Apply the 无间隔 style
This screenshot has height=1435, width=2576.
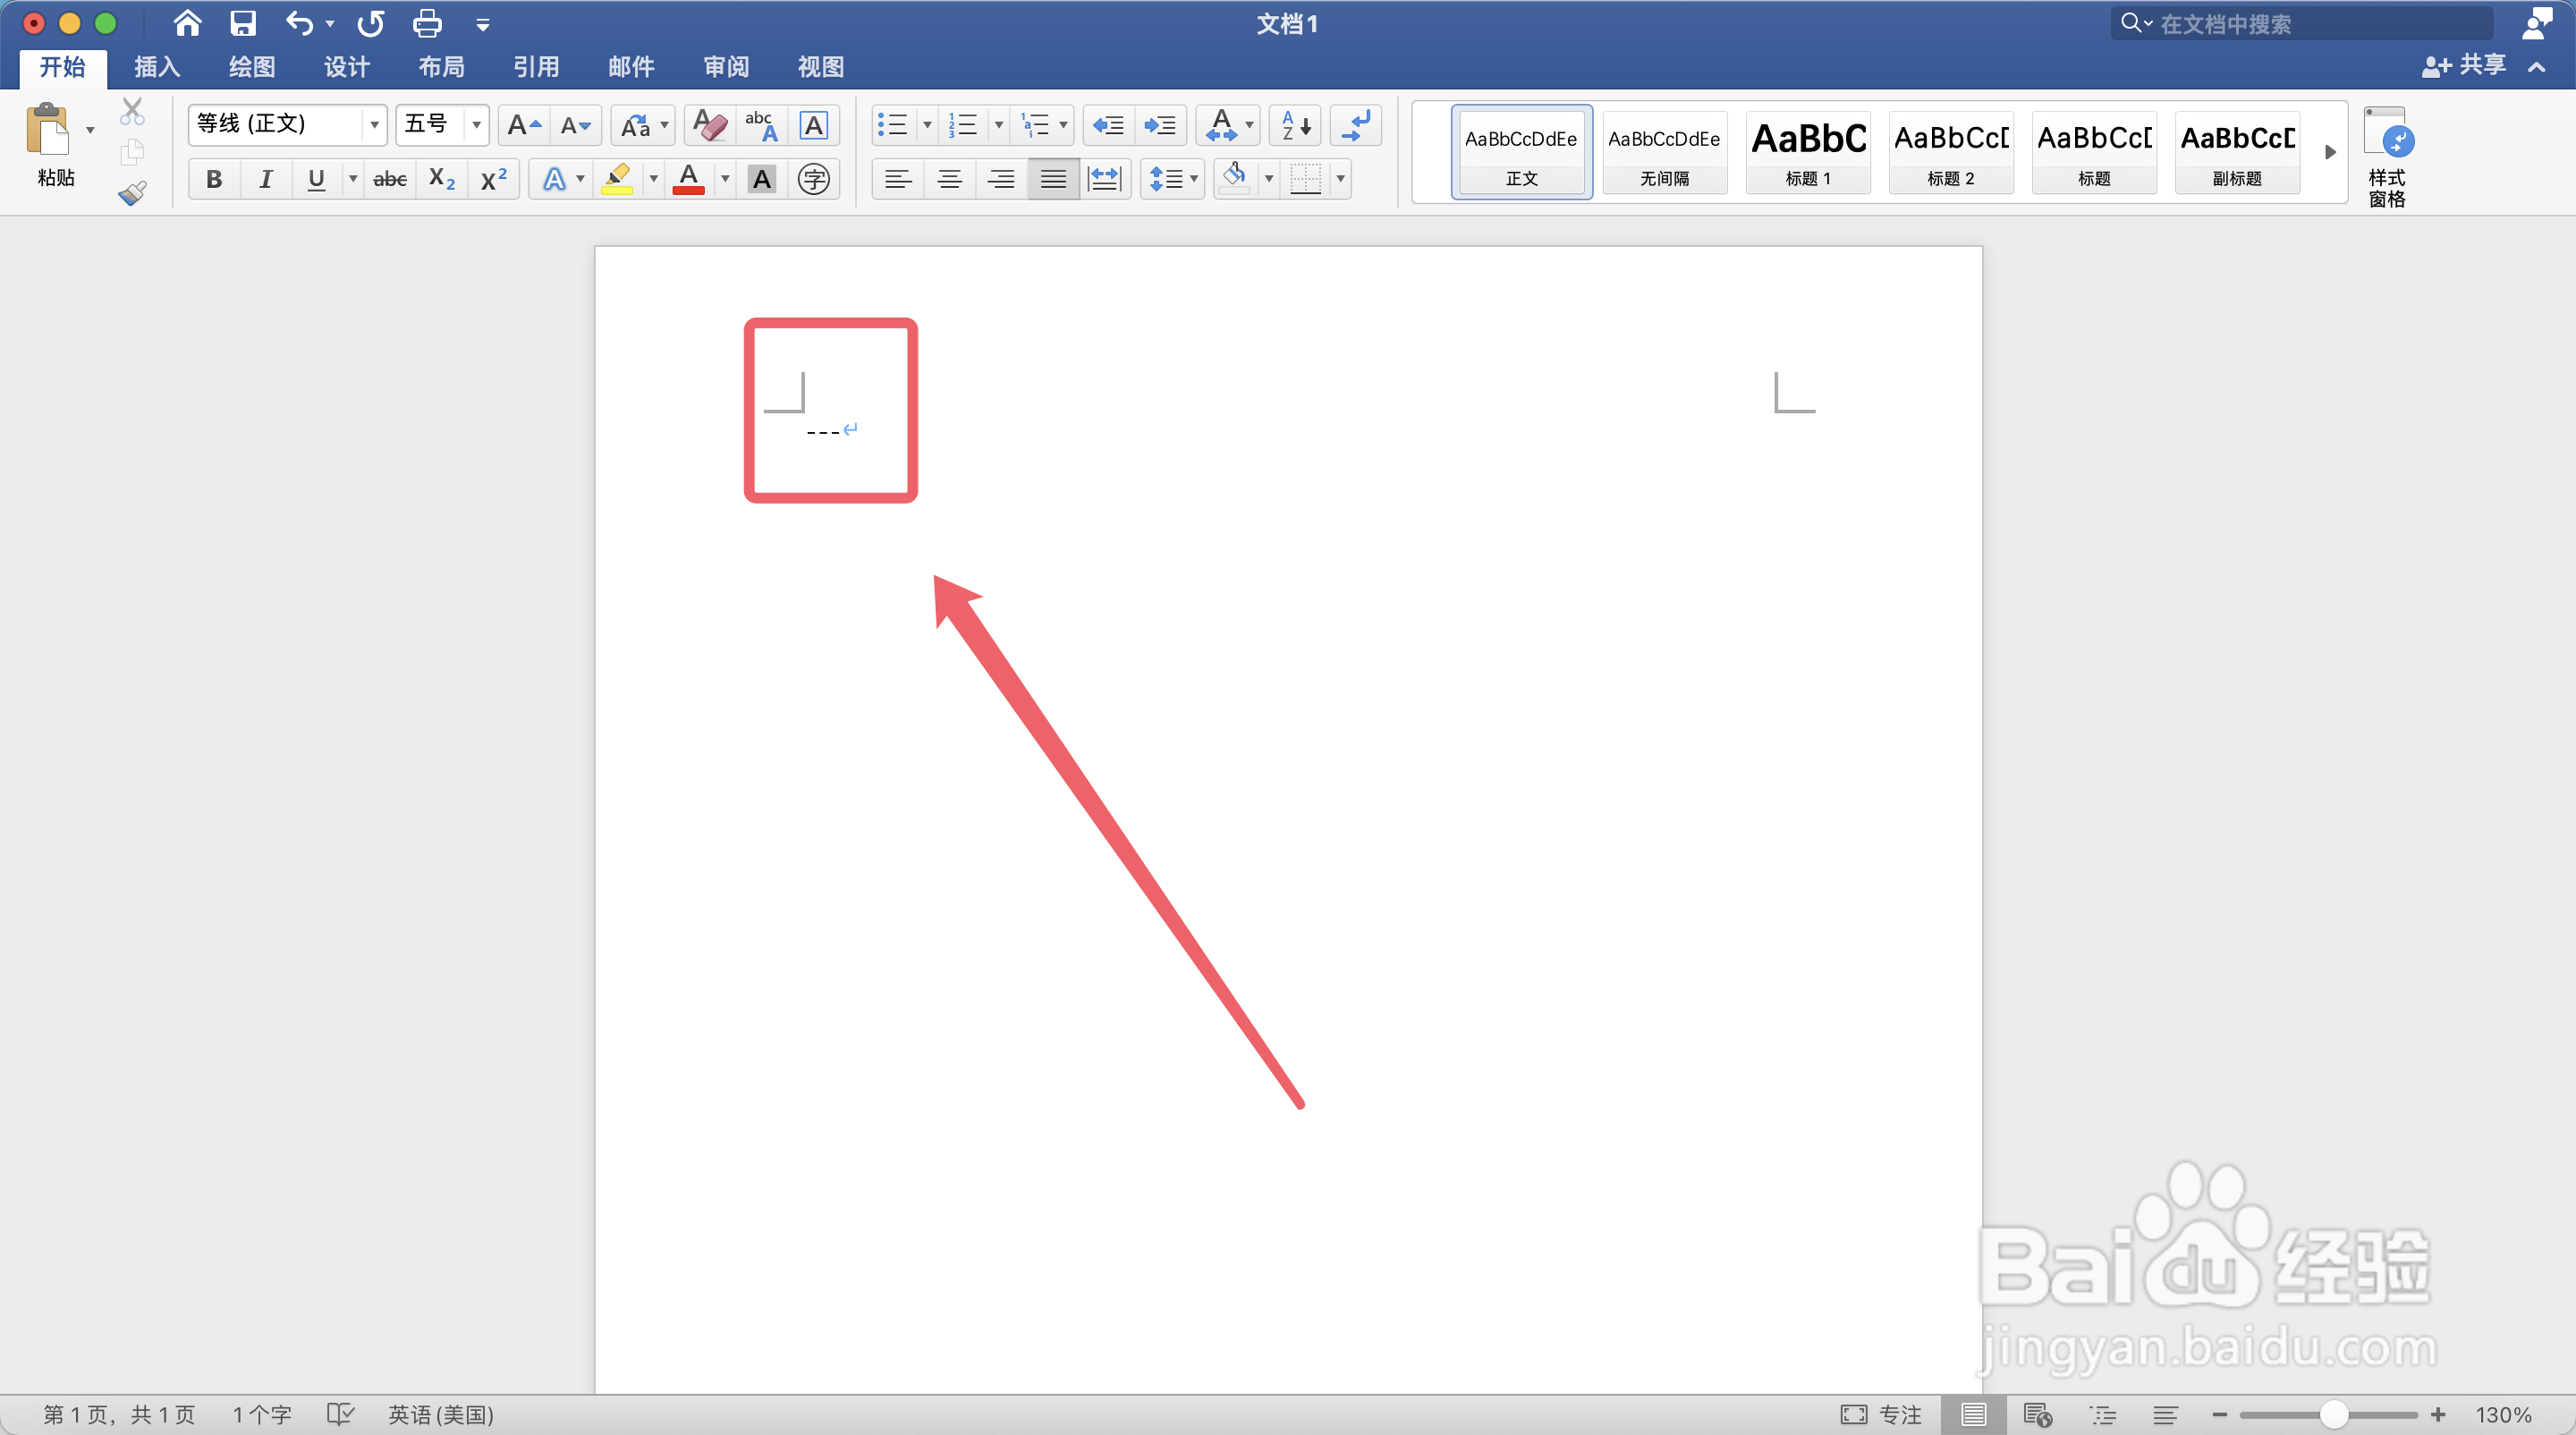point(1665,153)
